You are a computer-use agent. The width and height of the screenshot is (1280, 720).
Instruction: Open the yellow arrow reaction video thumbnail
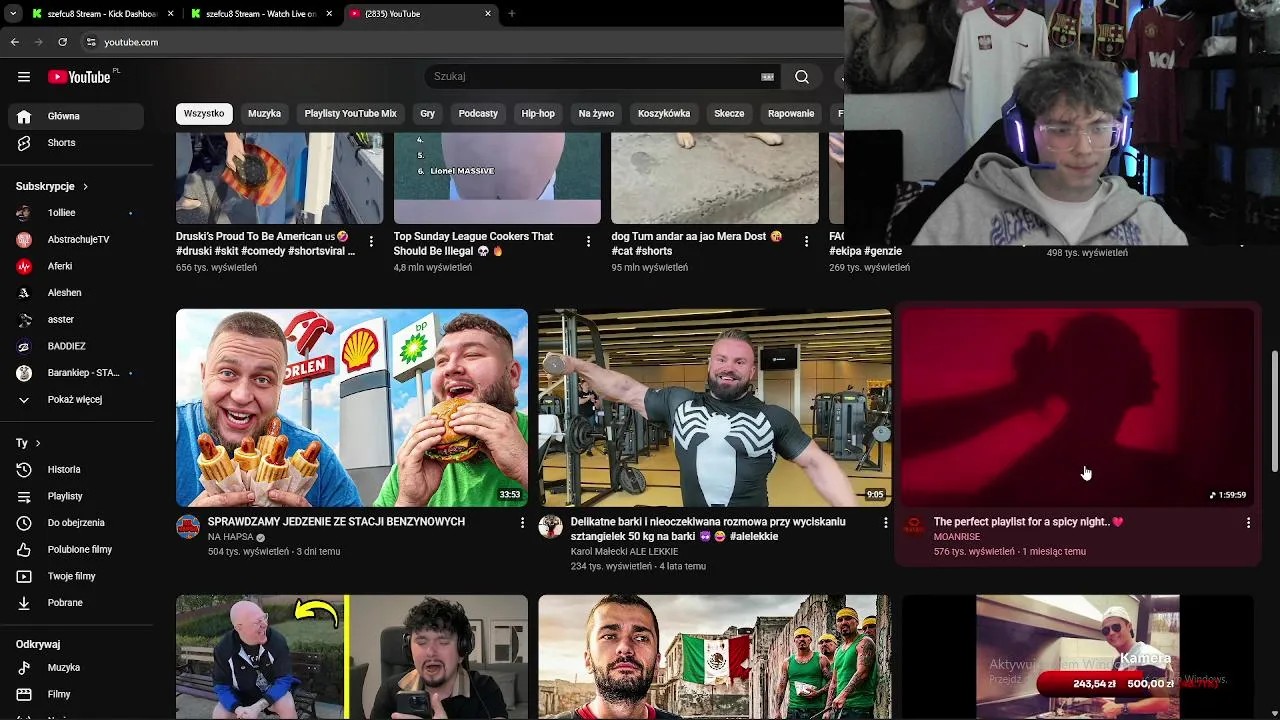click(352, 657)
